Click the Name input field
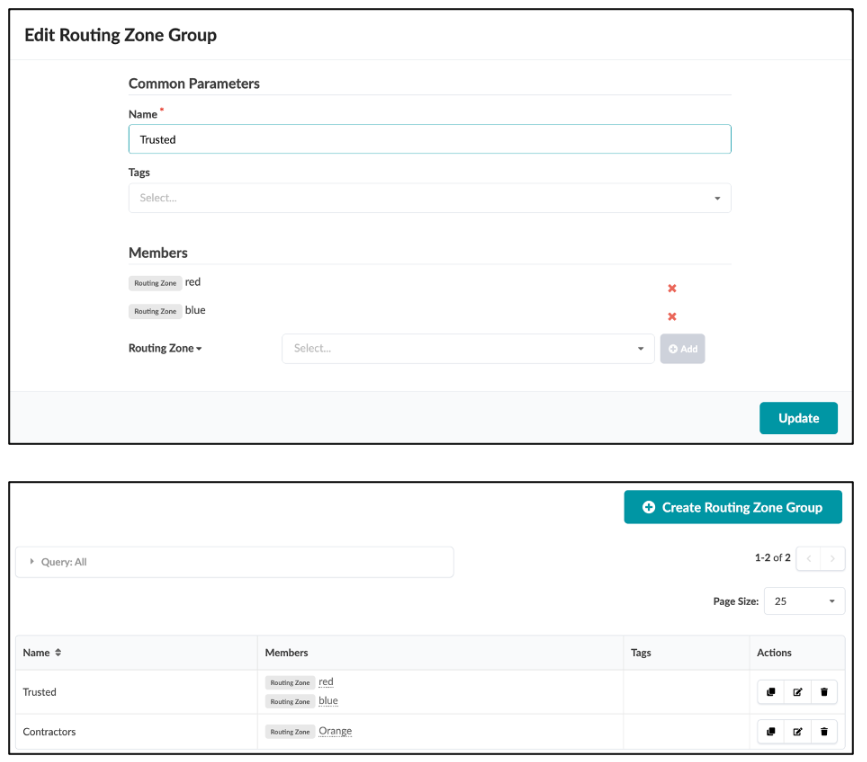This screenshot has height=762, width=867. pos(429,139)
